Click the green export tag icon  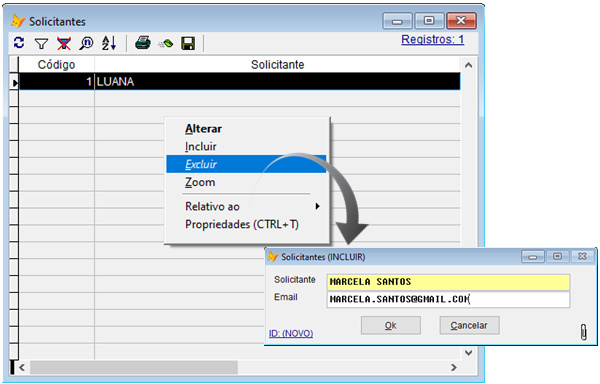[166, 44]
